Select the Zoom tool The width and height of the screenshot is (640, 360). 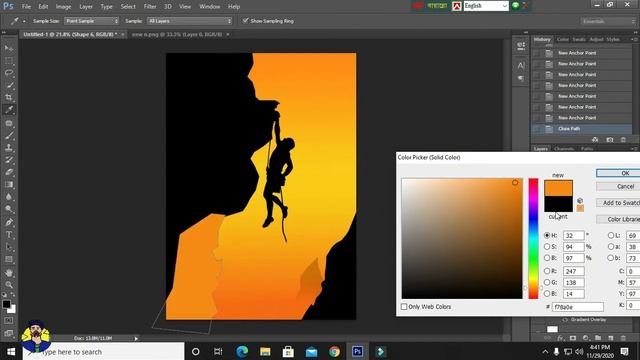(9, 284)
